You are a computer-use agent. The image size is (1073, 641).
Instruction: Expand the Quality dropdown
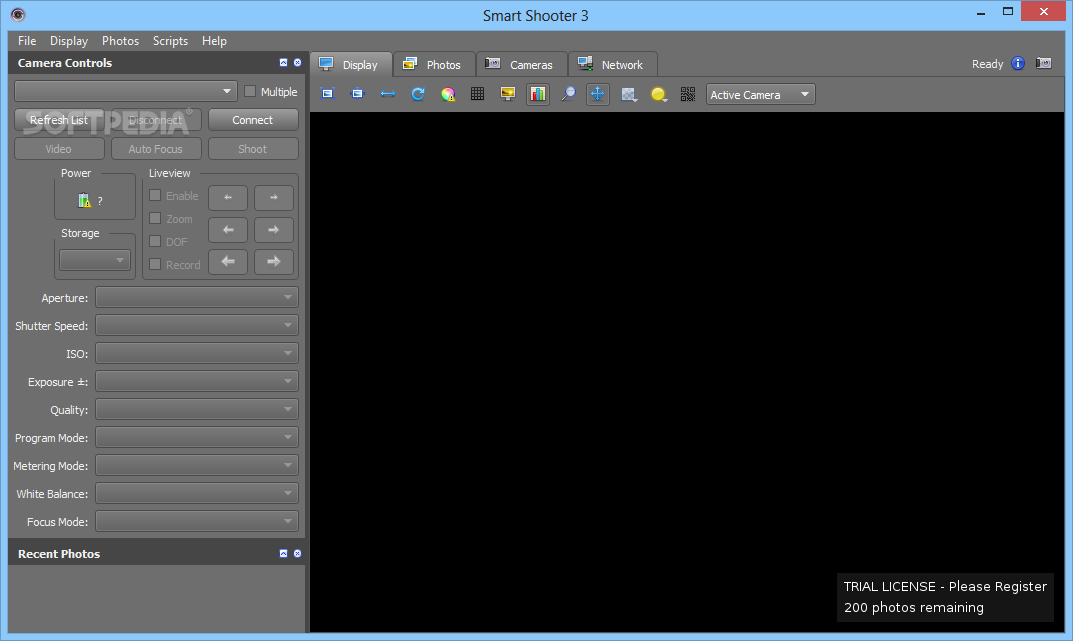(x=197, y=410)
